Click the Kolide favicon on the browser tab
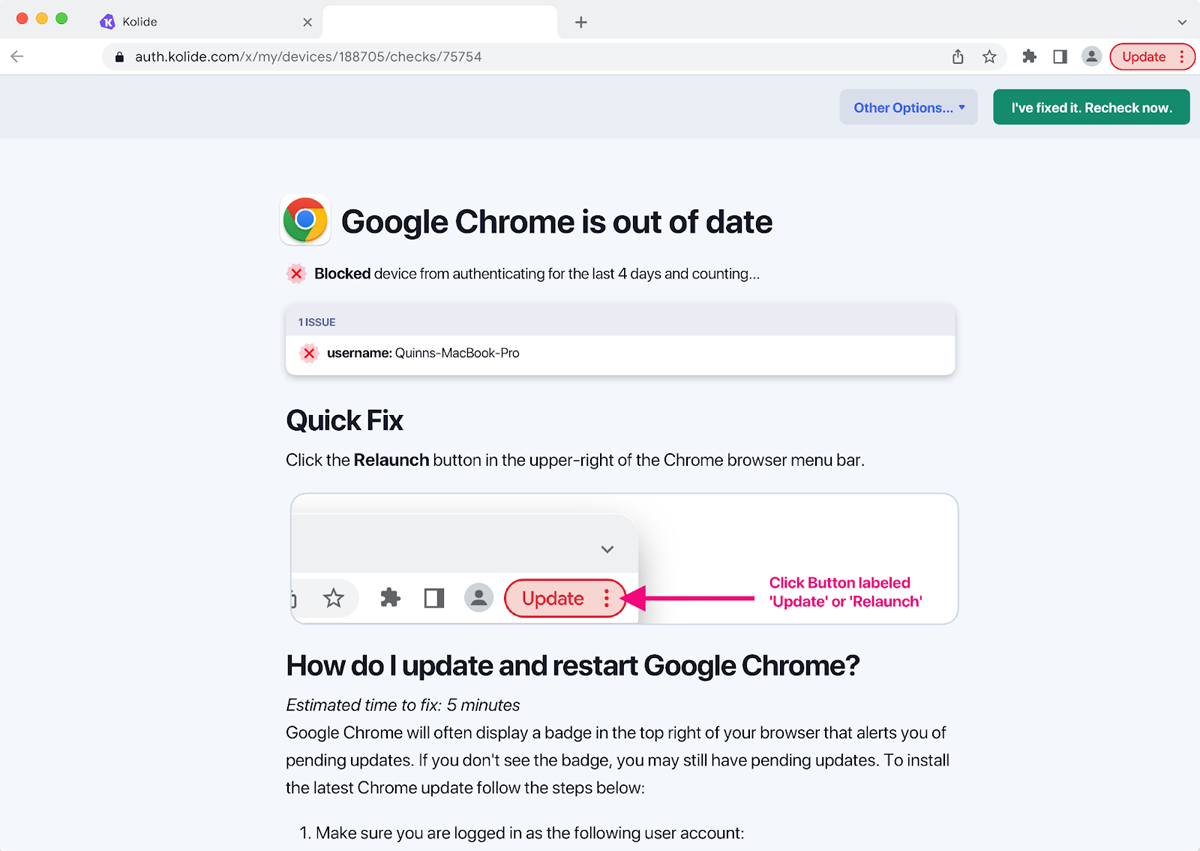This screenshot has height=851, width=1200. point(108,21)
